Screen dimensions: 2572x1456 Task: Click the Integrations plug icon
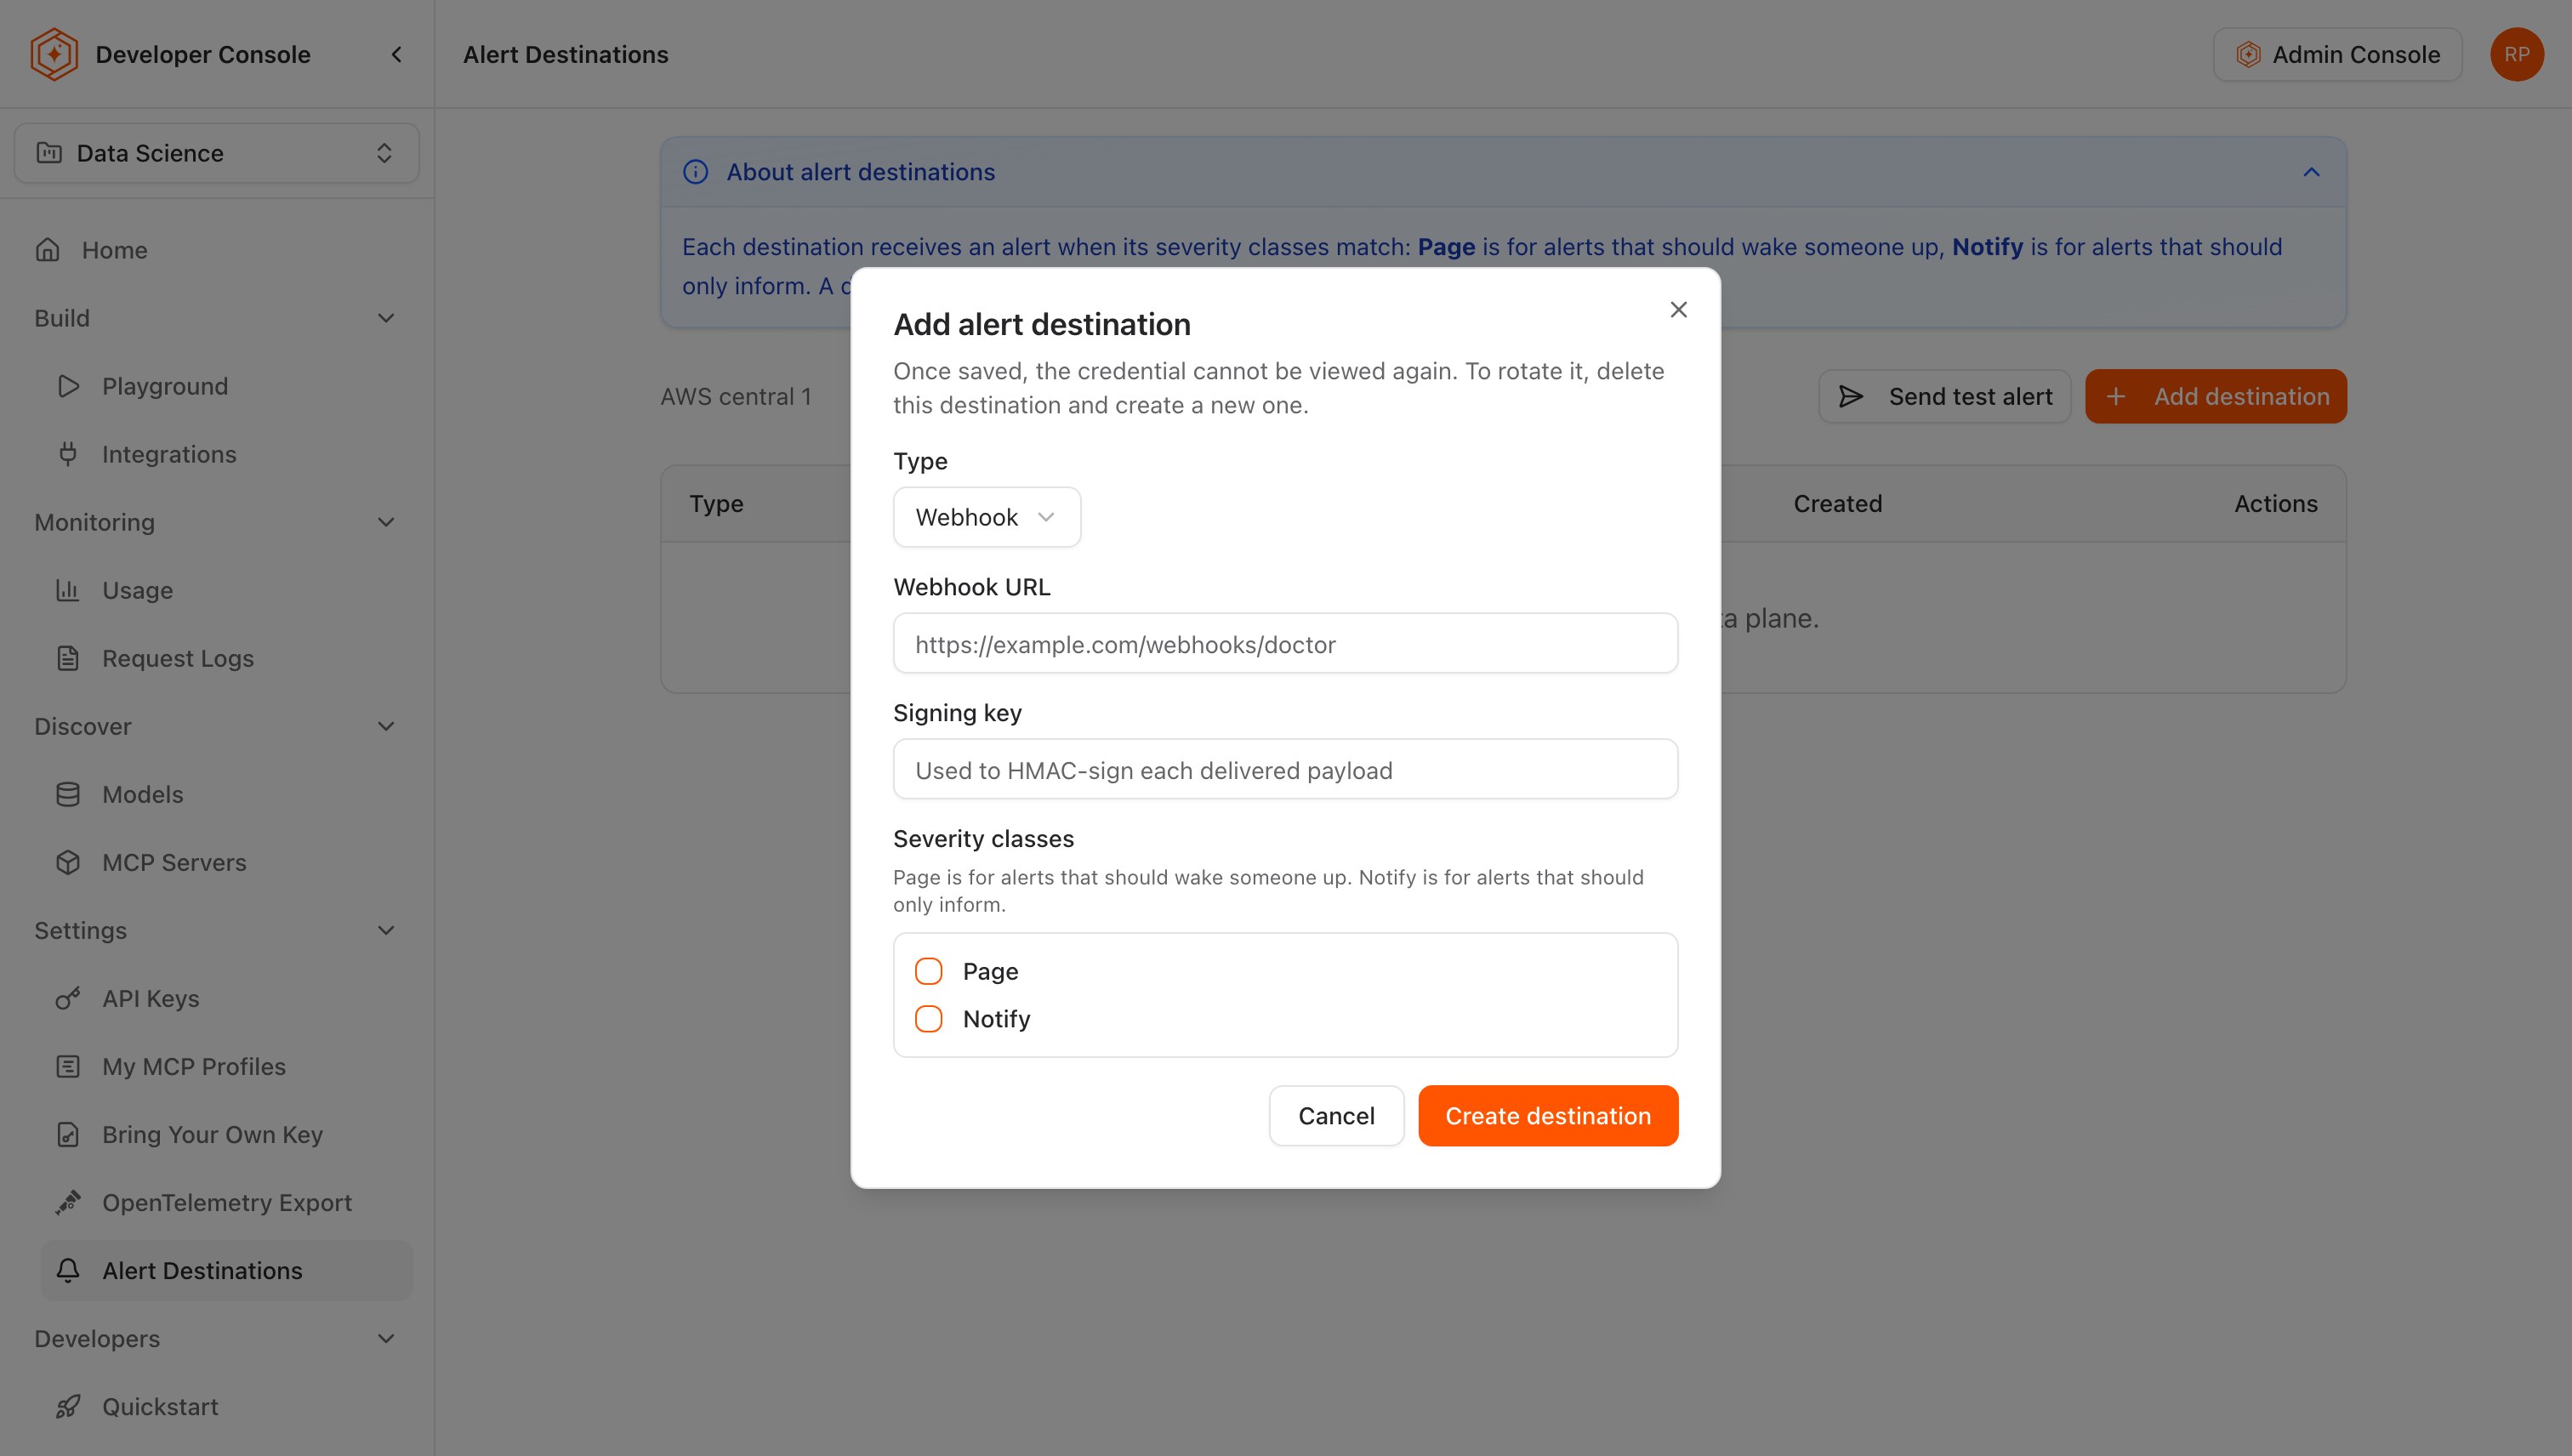click(68, 454)
